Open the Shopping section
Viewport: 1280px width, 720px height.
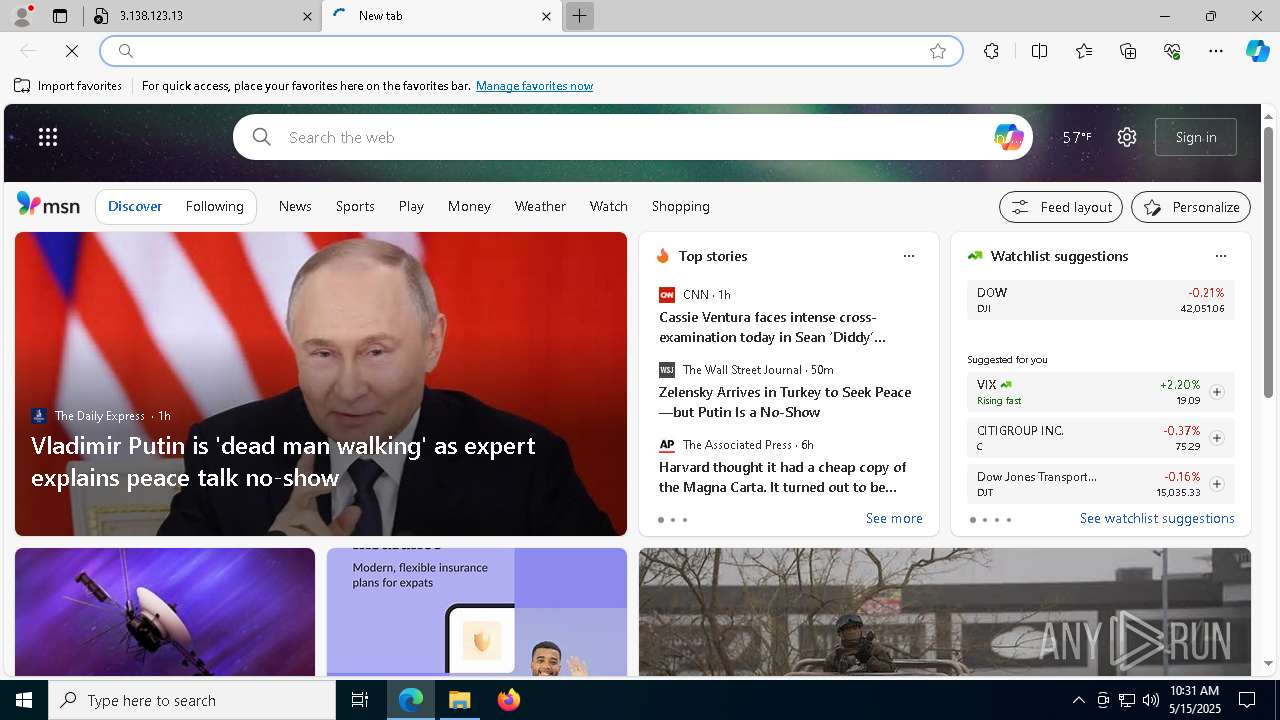point(681,206)
